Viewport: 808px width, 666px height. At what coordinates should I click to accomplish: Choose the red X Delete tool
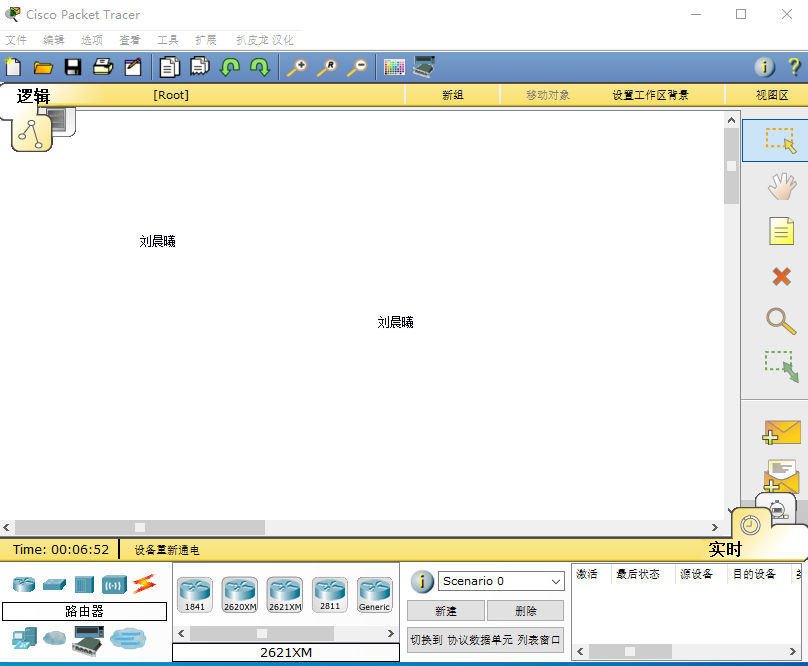point(781,276)
